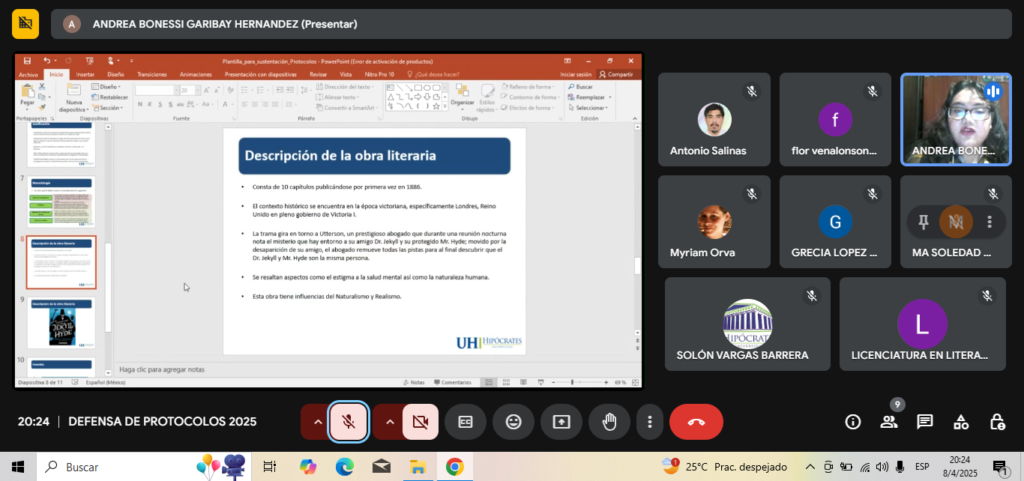Open host controls lock icon
Viewport: 1024px width, 481px height.
coord(997,422)
